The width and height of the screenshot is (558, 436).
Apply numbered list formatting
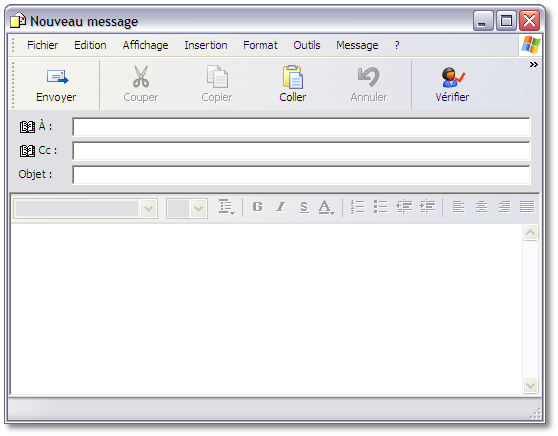[x=357, y=207]
